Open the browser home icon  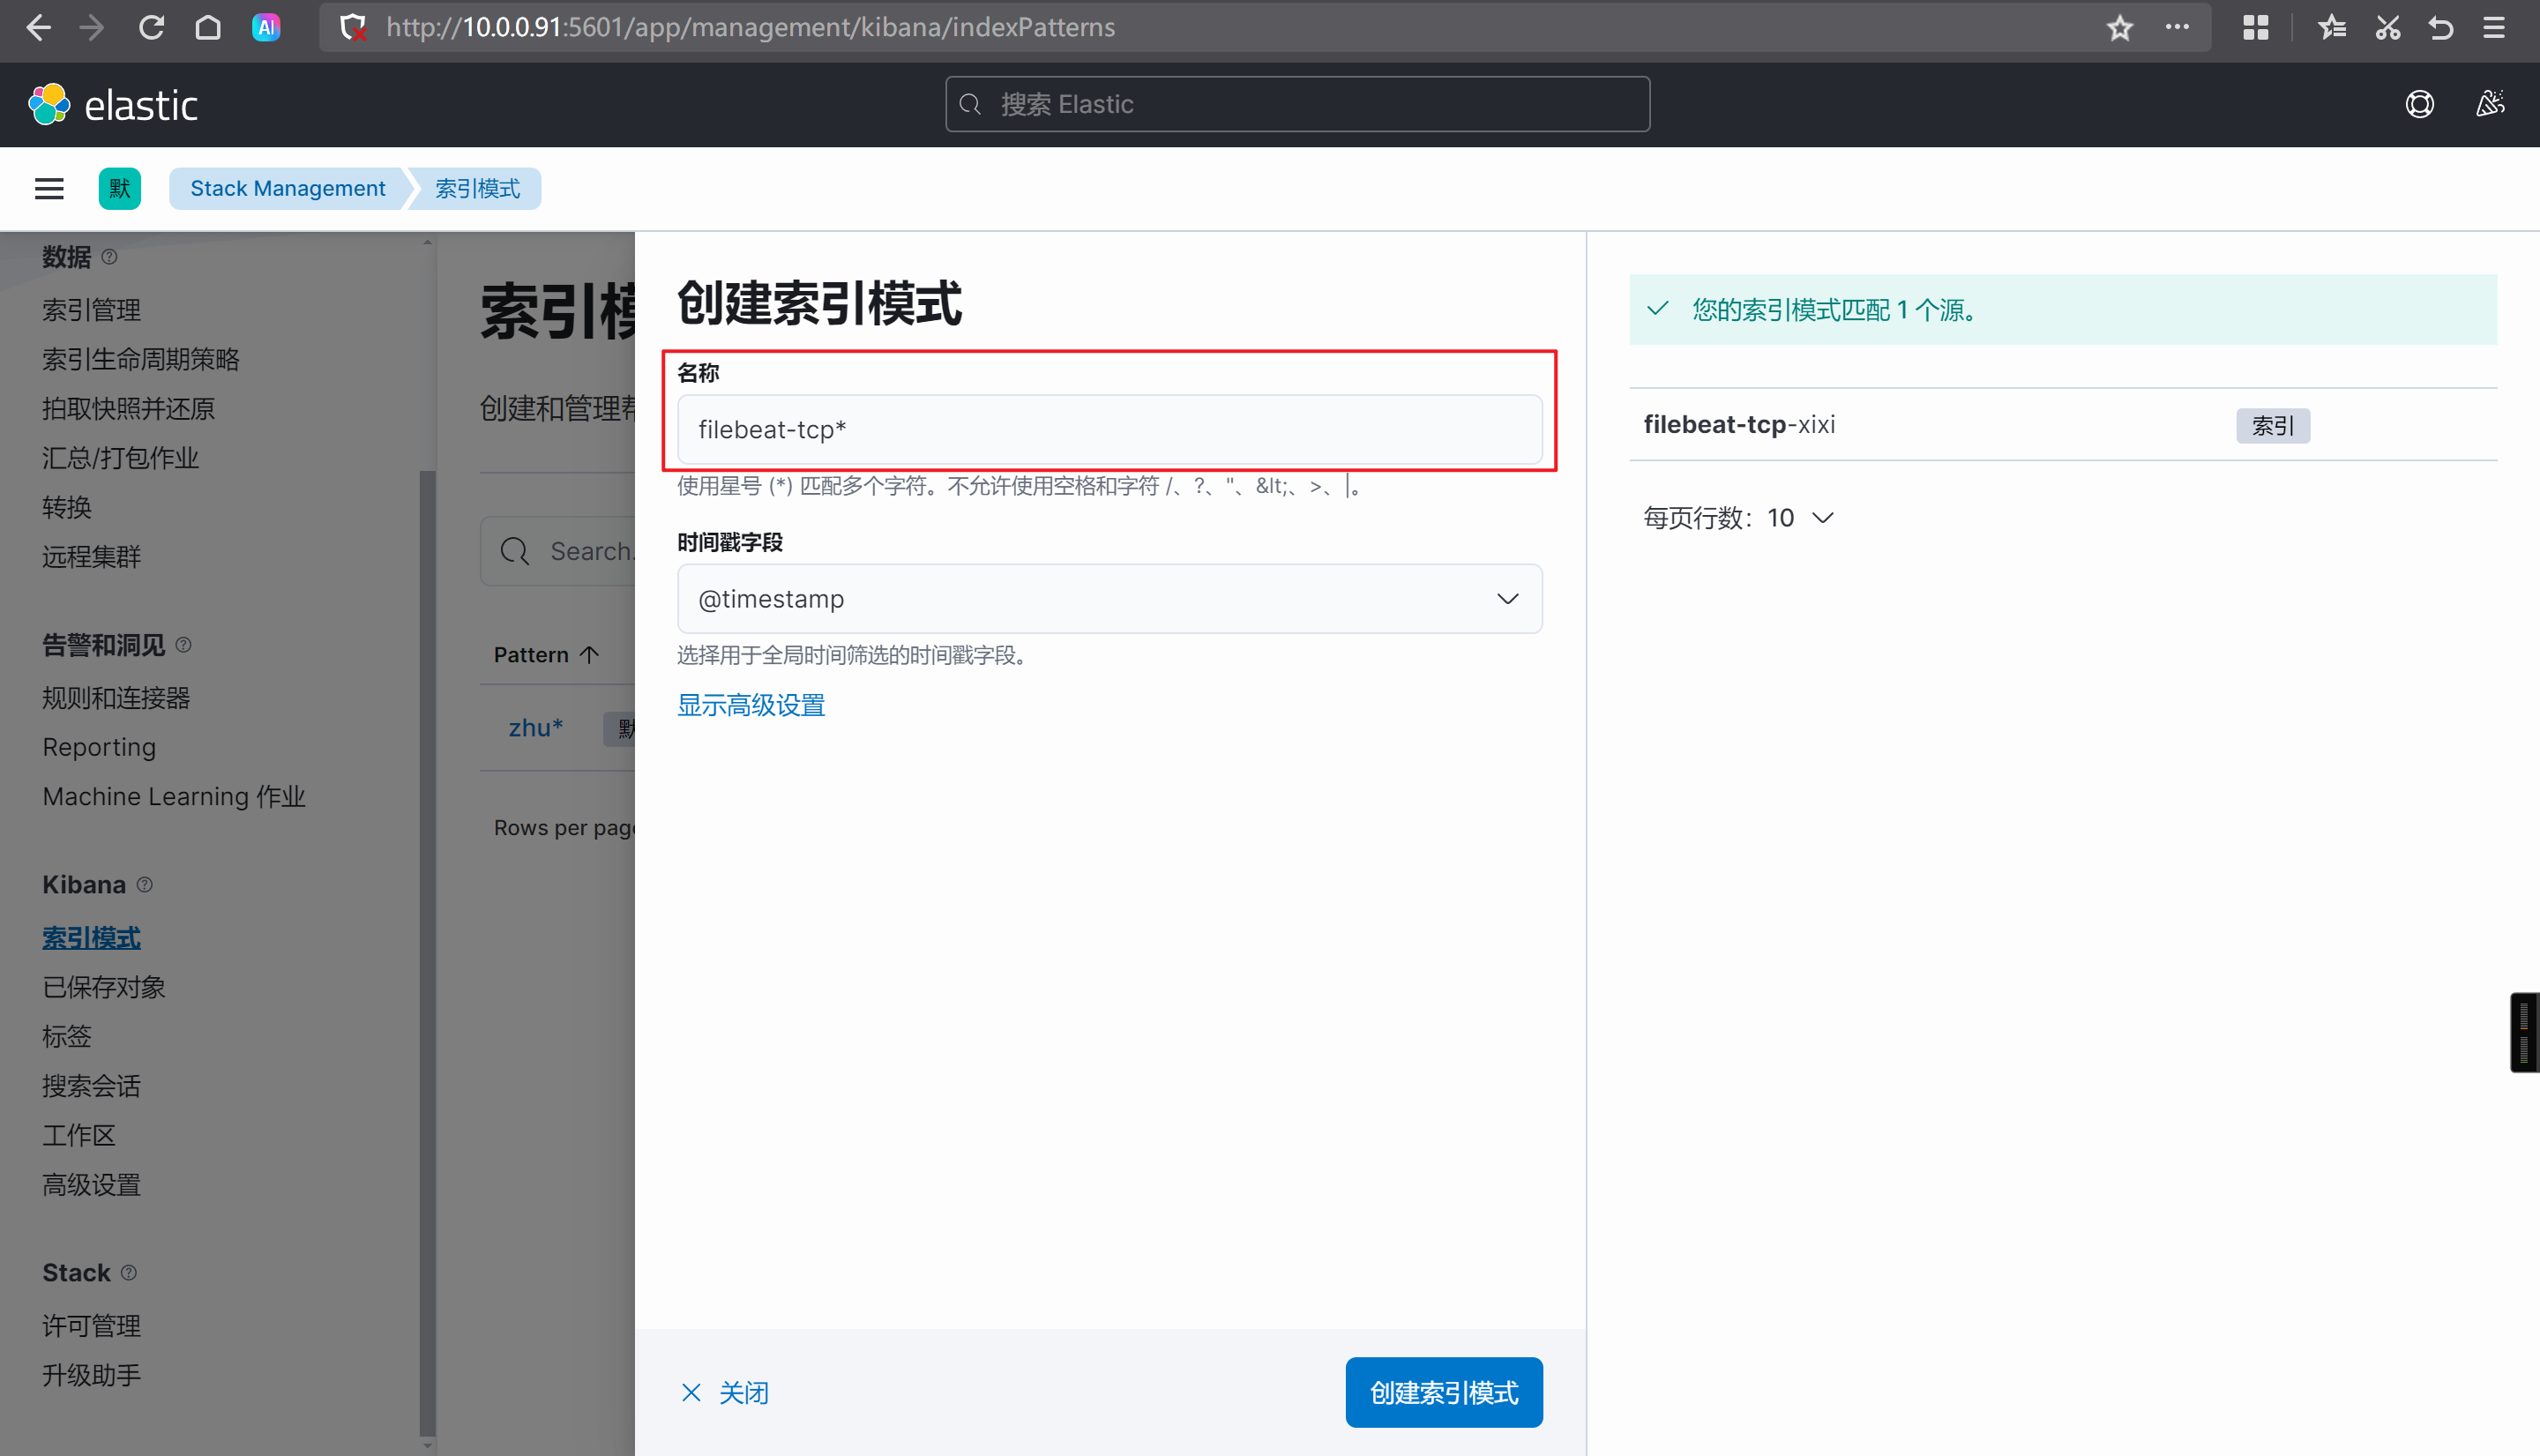pos(208,28)
